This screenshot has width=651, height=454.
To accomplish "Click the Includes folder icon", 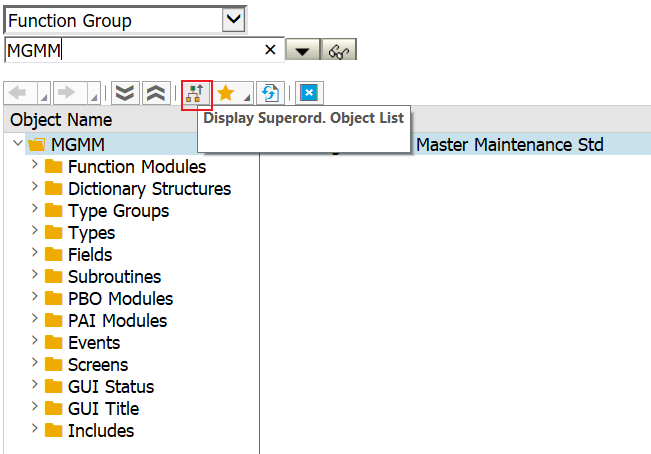I will [54, 430].
